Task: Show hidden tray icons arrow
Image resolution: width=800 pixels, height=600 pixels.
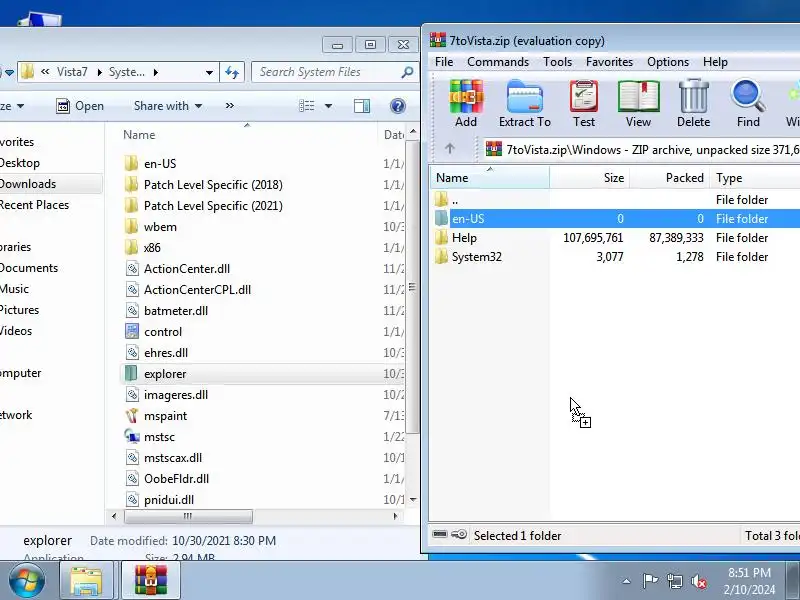Action: pyautogui.click(x=627, y=581)
